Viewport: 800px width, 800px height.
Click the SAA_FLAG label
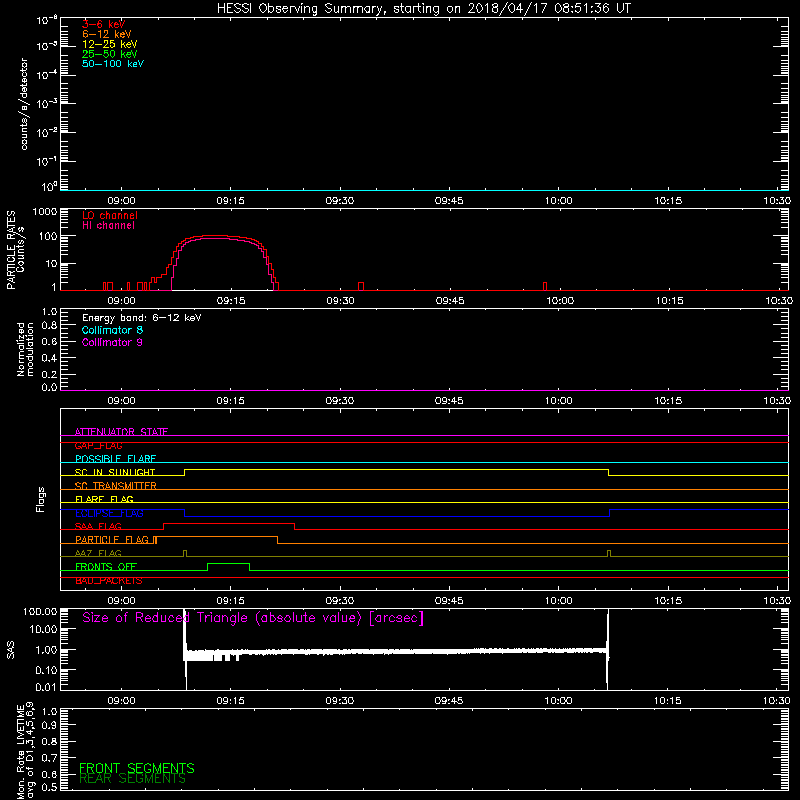98,526
